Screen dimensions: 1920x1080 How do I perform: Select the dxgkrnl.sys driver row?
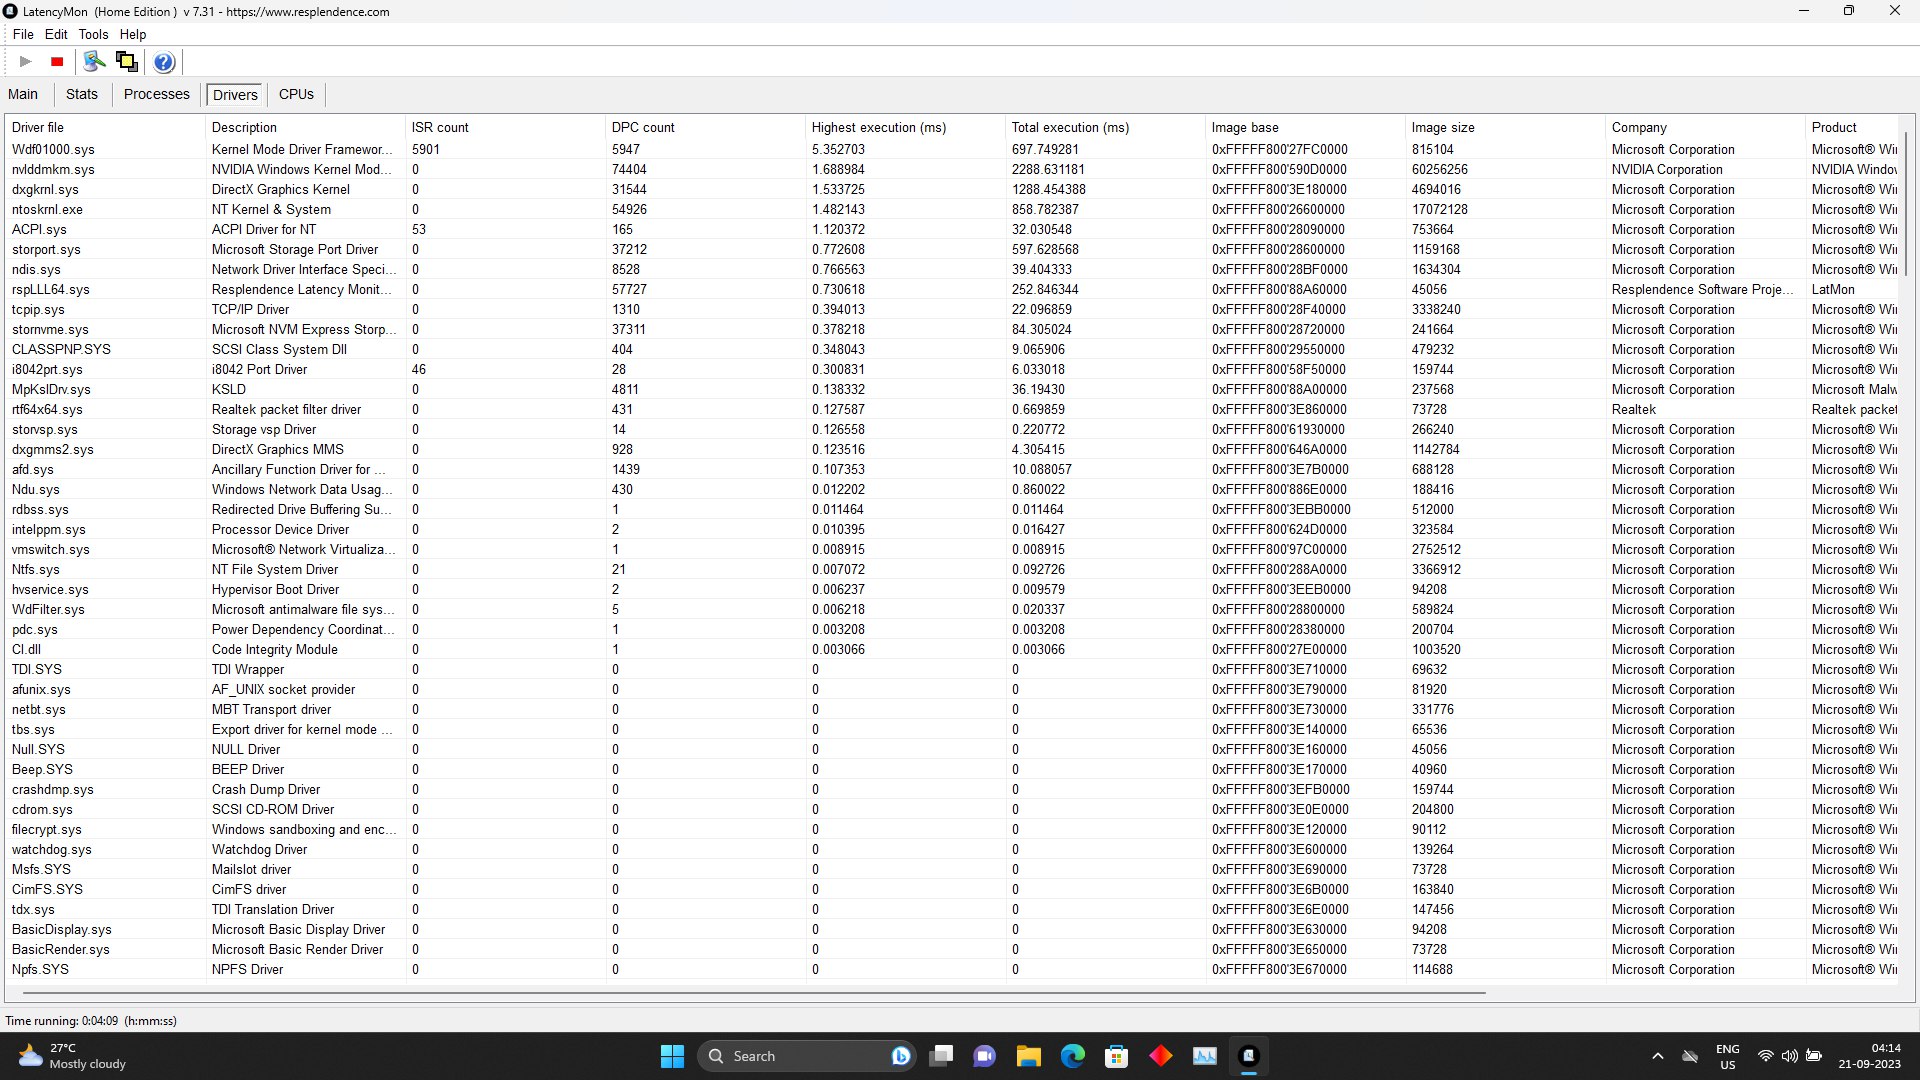pyautogui.click(x=952, y=189)
